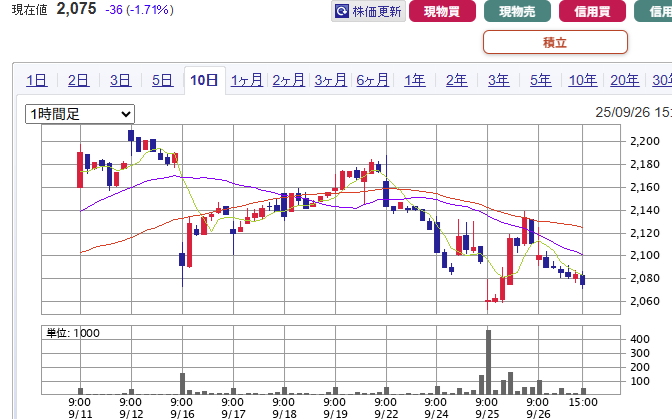Click the 2,140 price axis label
Image resolution: width=672 pixels, height=419 pixels.
coord(645,210)
